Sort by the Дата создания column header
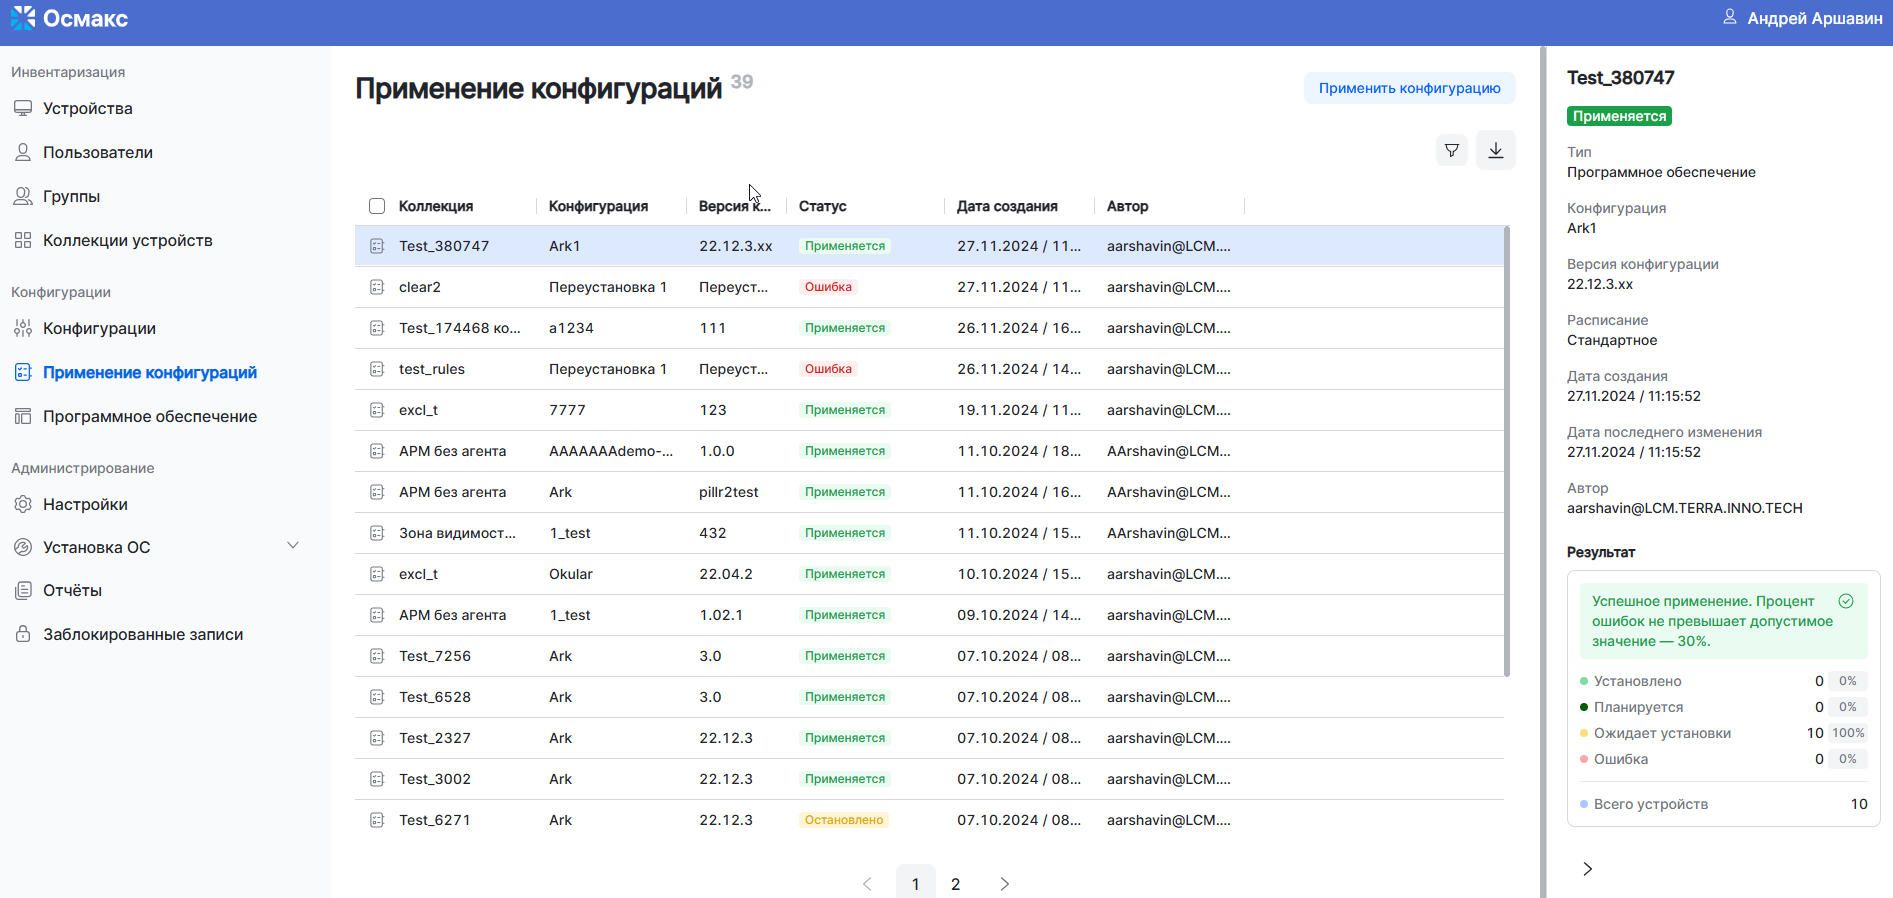The image size is (1893, 898). (x=1006, y=206)
